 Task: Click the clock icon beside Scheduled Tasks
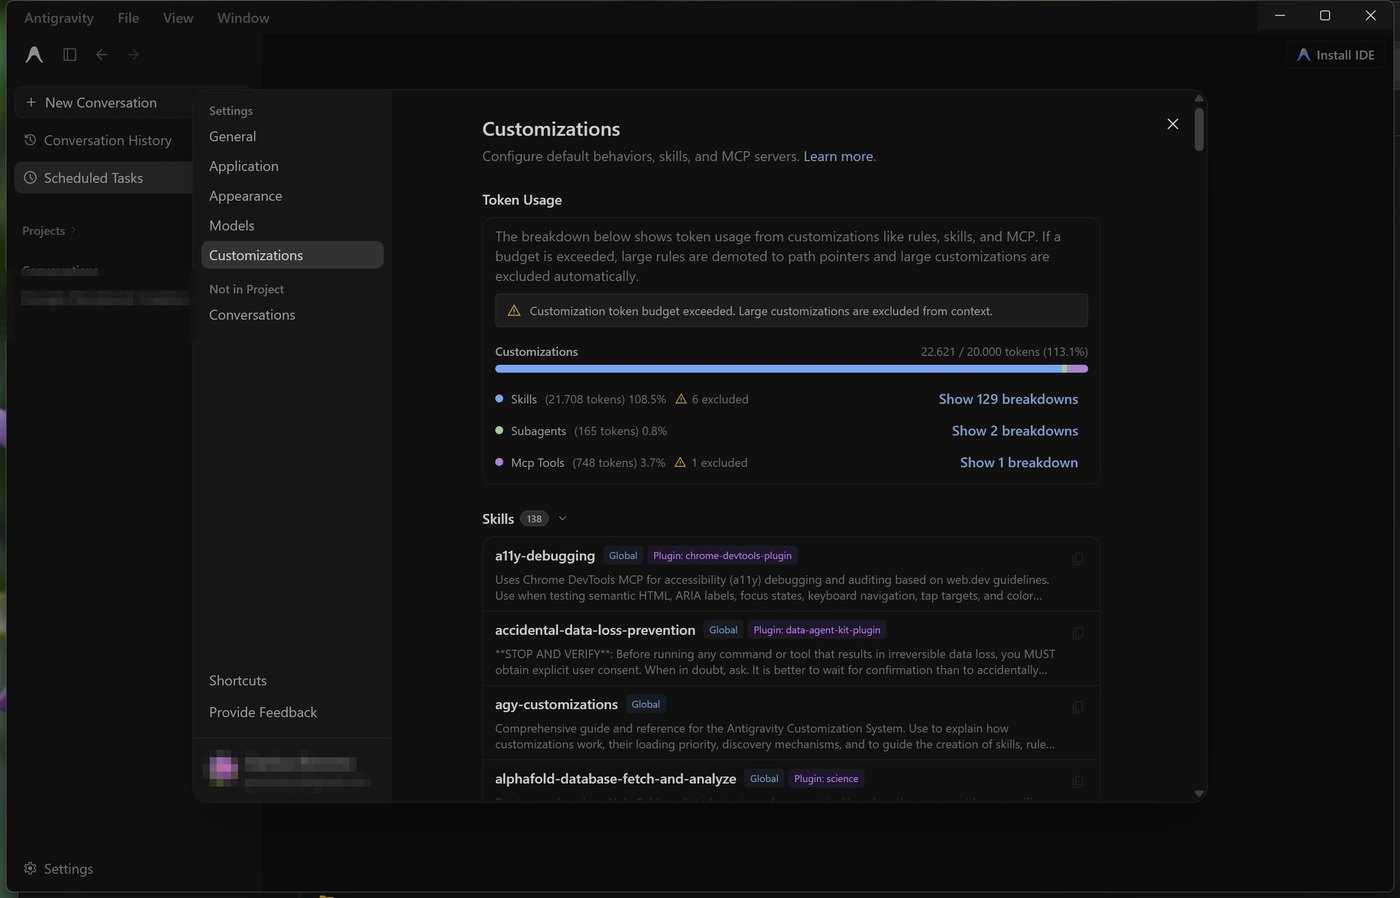(30, 178)
